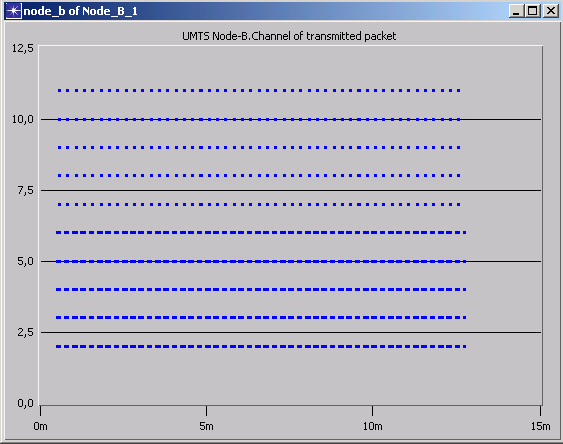Click the y-axis label 2,5
Viewport: 563px width, 444px height.
pyautogui.click(x=25, y=332)
